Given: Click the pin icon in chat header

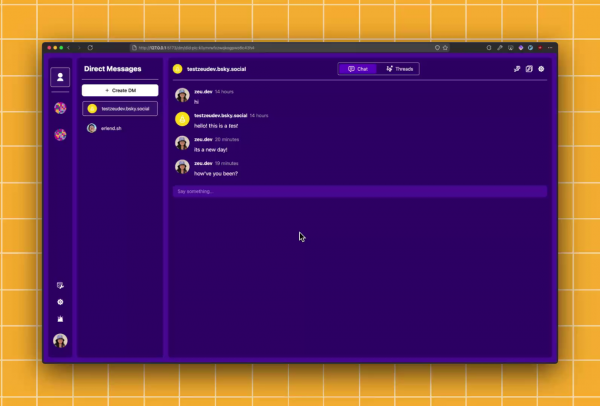Looking at the screenshot, I should [x=517, y=69].
